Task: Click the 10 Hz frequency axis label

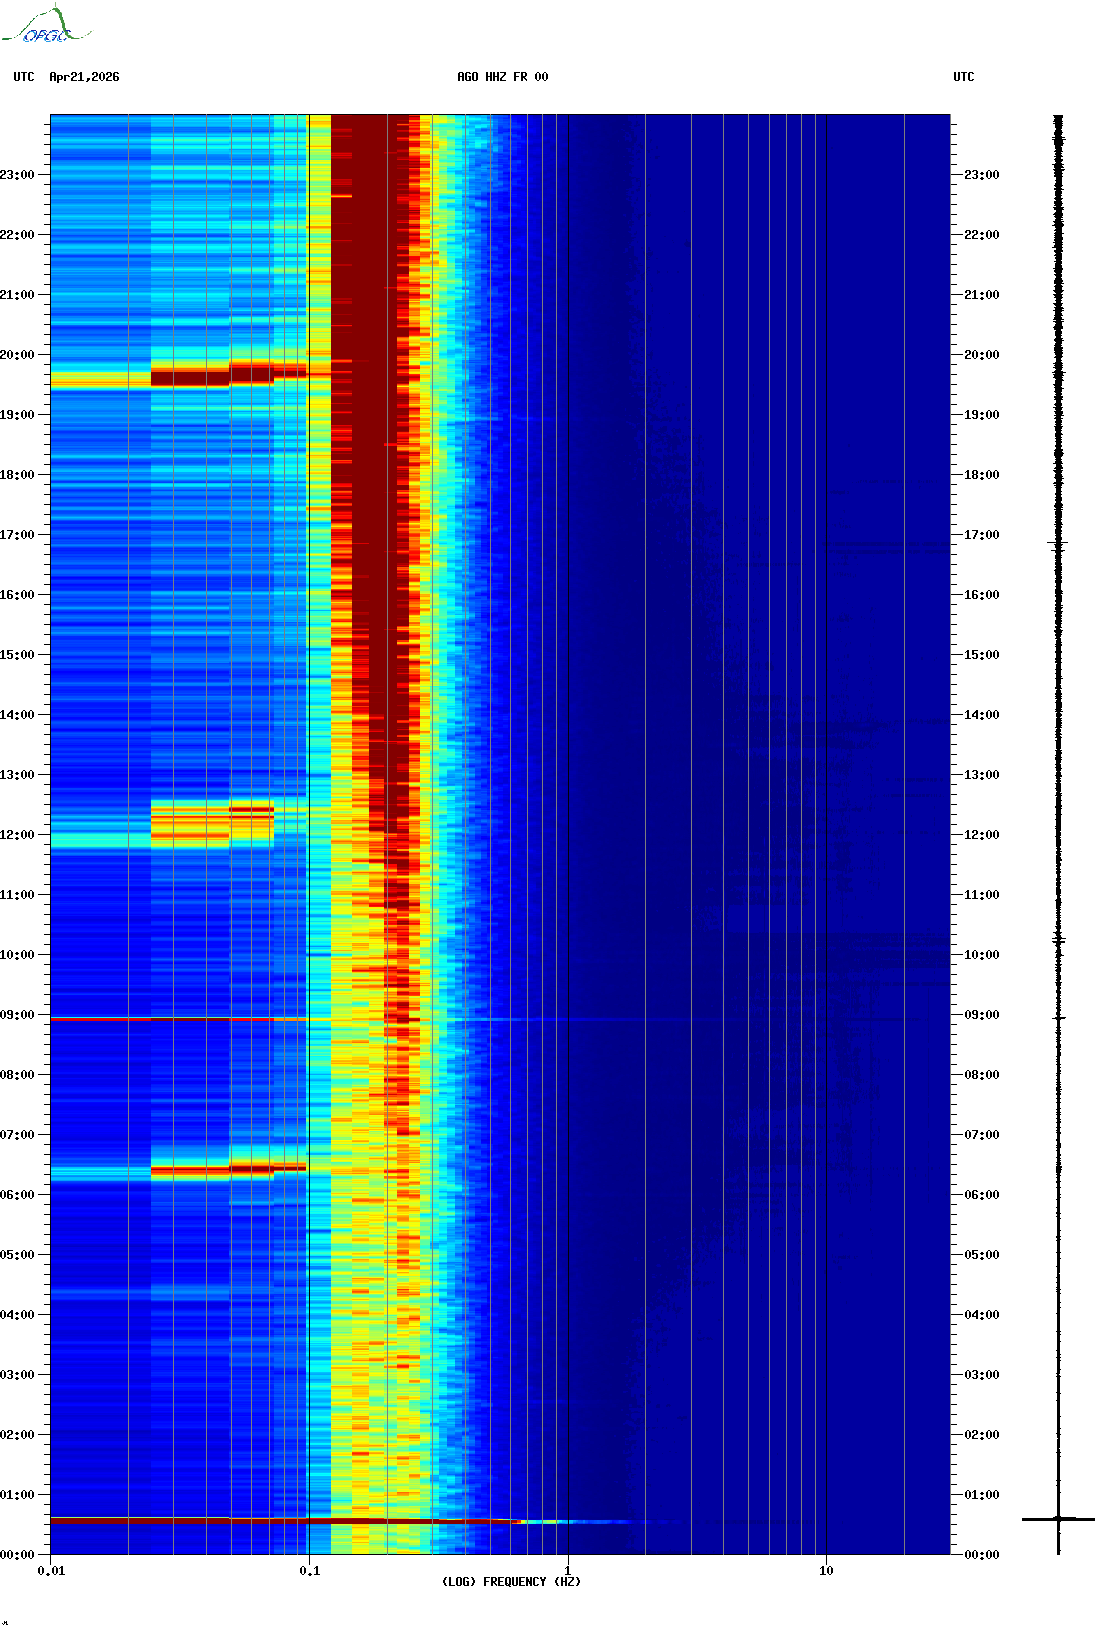Action: 826,1571
